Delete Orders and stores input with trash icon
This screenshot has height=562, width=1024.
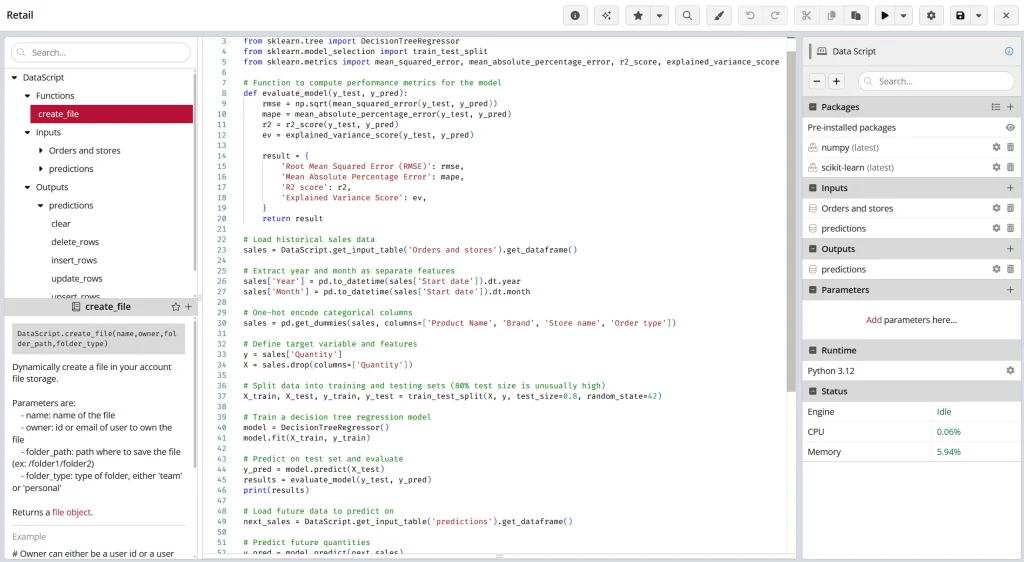[x=1010, y=208]
